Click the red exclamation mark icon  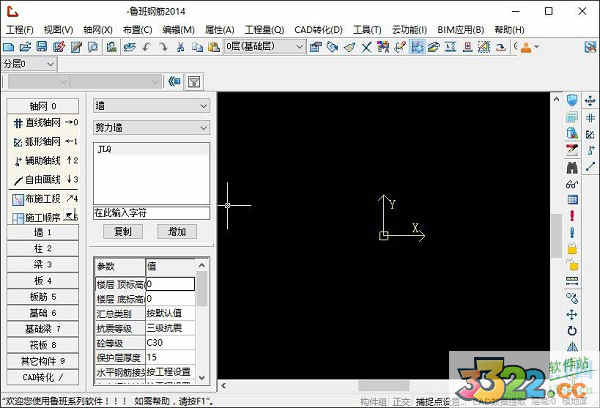572,215
